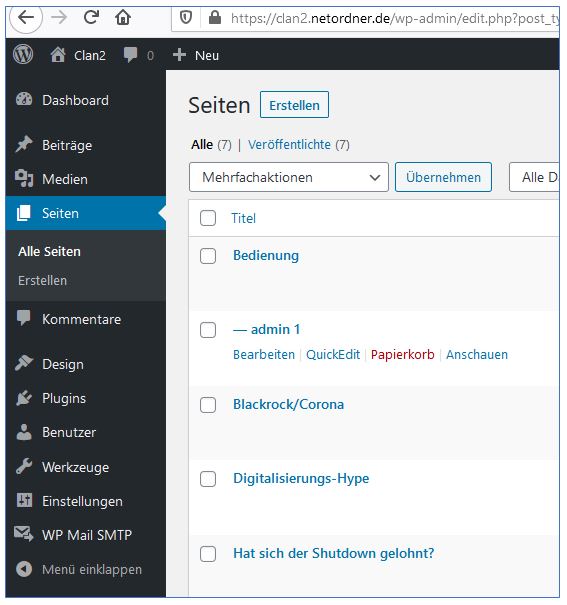Select all pages via the Titel checkbox
Screen dimensions: 567x605
(x=208, y=218)
